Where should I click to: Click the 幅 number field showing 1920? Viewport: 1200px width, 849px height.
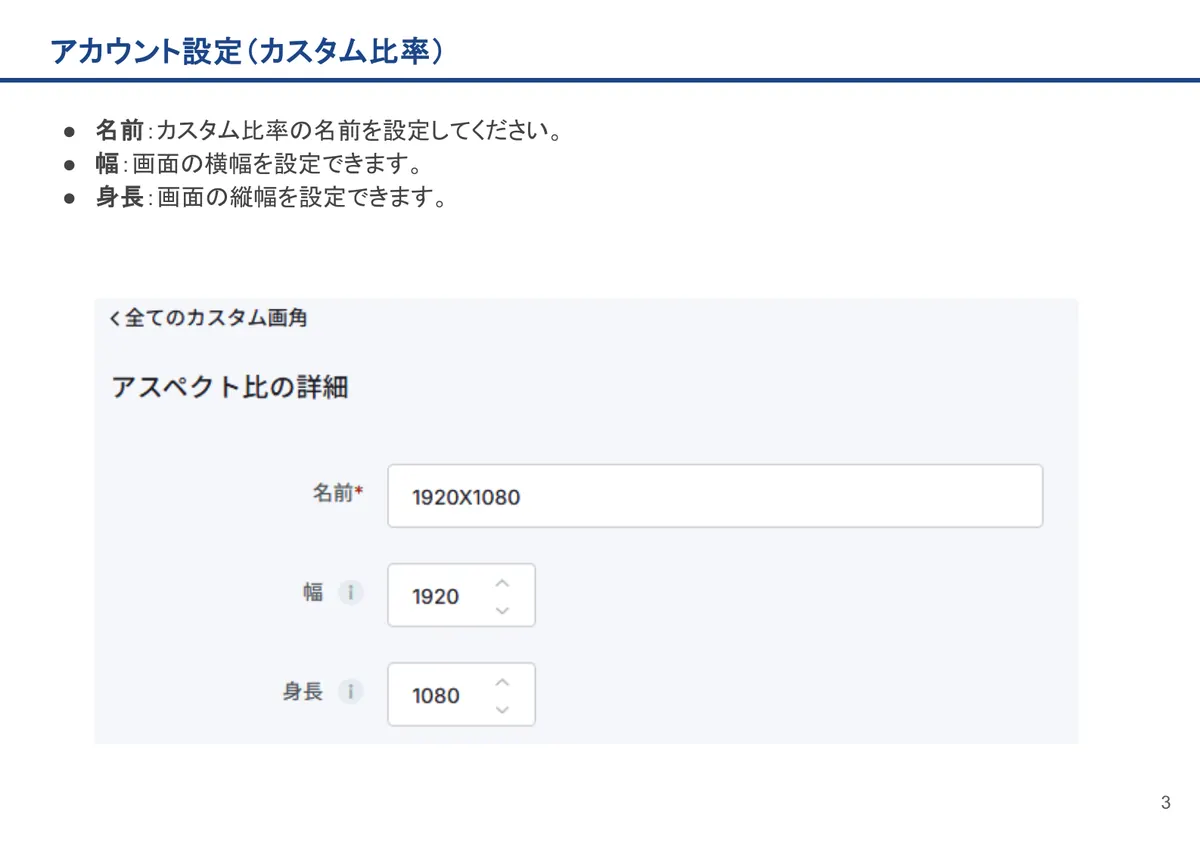point(461,595)
